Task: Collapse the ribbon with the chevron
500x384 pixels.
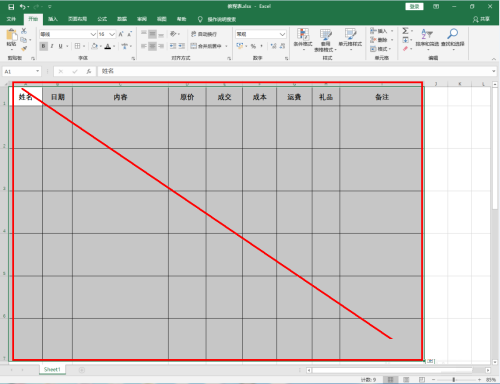Action: pyautogui.click(x=494, y=59)
